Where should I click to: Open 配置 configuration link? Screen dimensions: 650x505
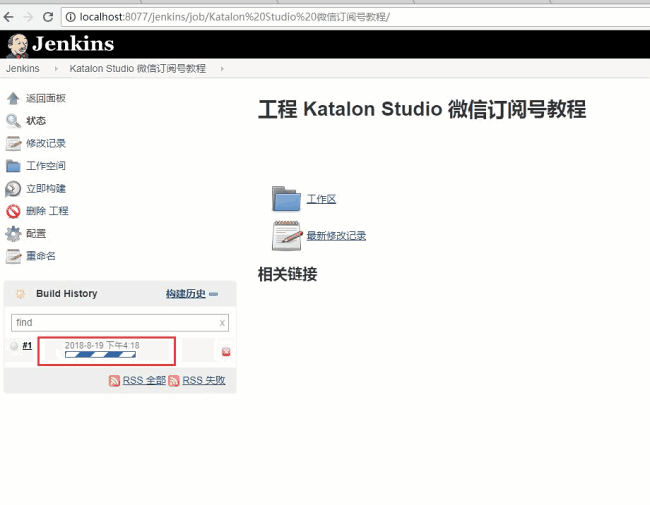[x=36, y=233]
